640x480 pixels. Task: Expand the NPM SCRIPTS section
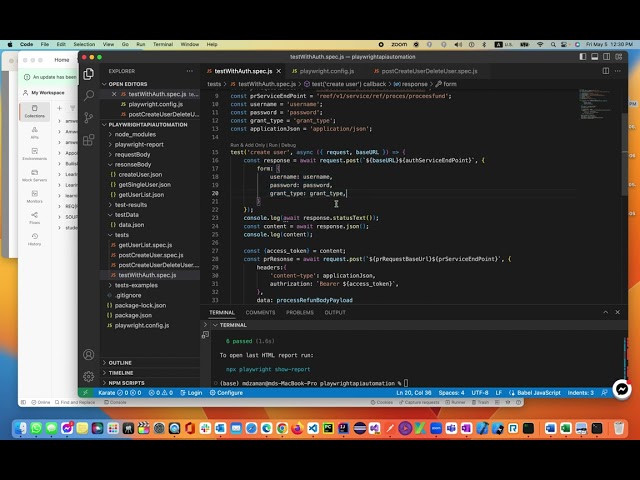click(126, 383)
